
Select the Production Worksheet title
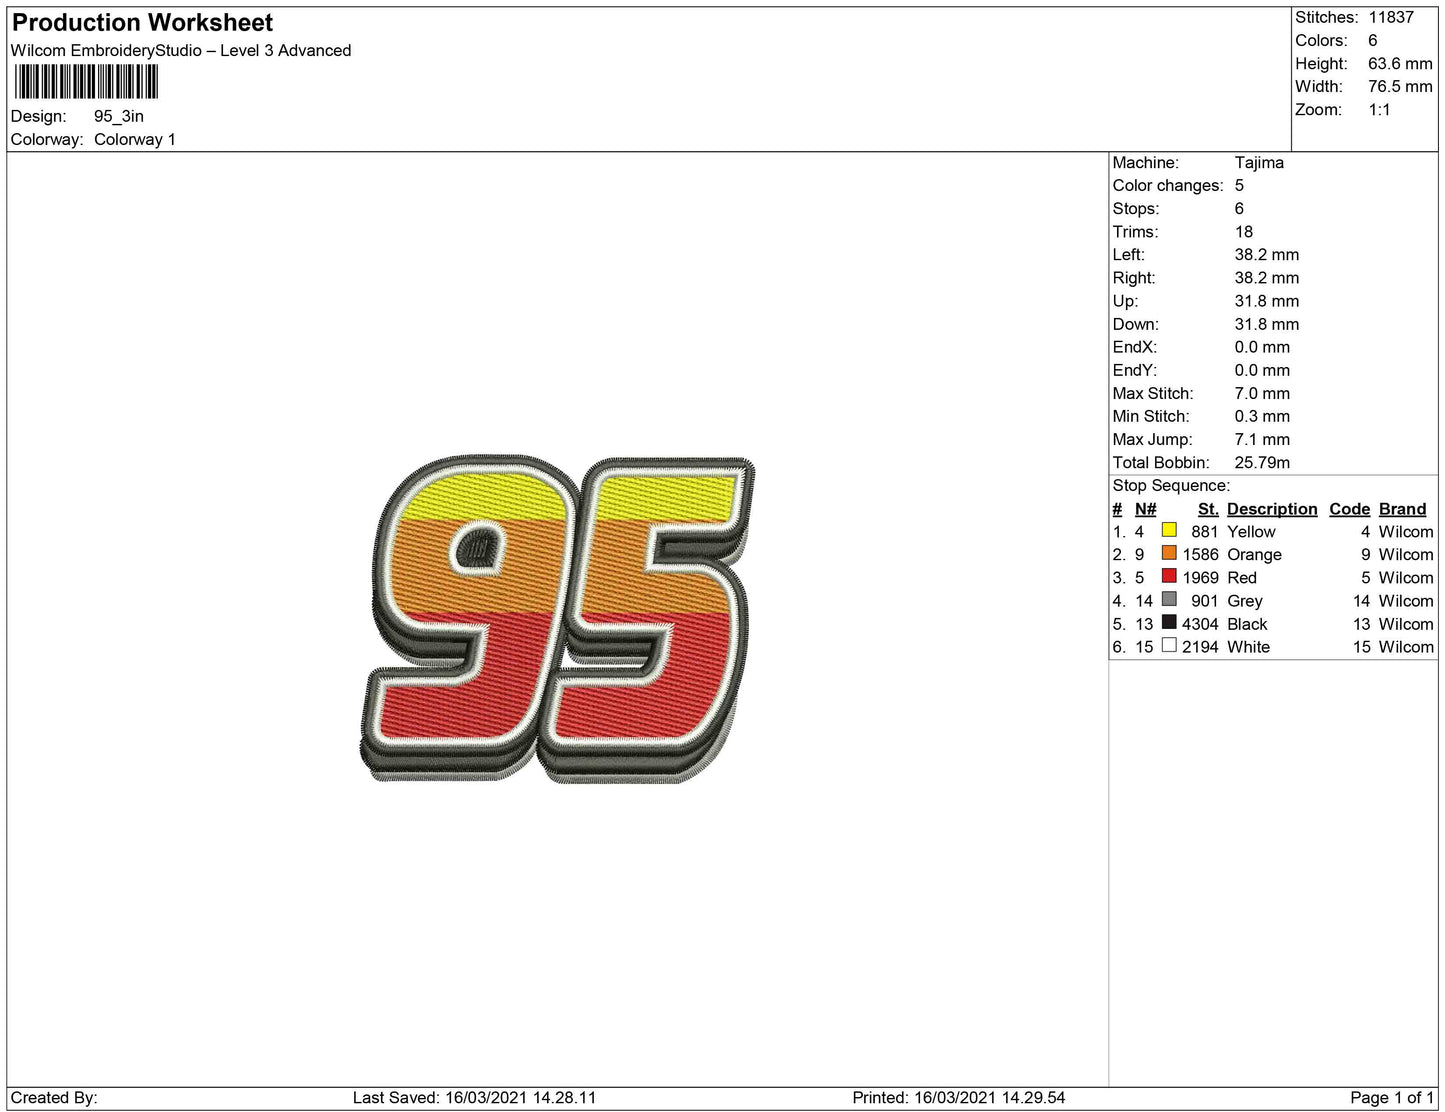(x=142, y=23)
